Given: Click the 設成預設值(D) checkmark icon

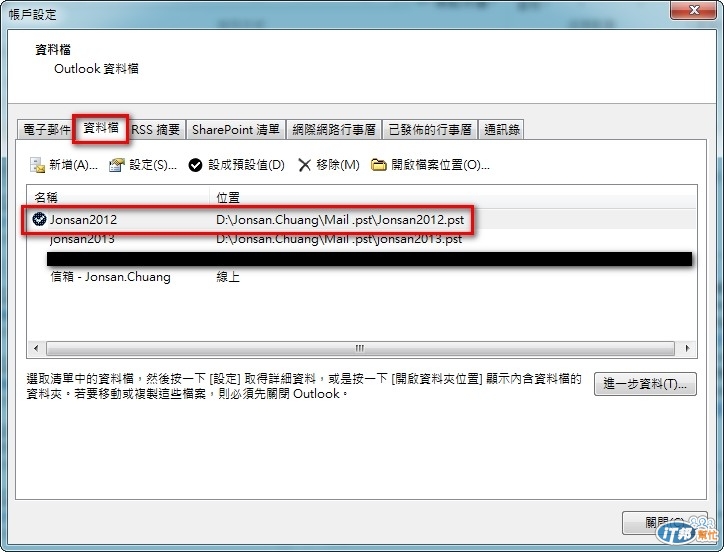Looking at the screenshot, I should [195, 165].
